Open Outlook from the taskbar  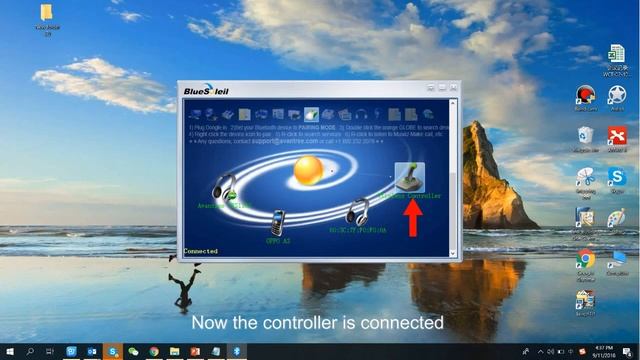pyautogui.click(x=92, y=351)
